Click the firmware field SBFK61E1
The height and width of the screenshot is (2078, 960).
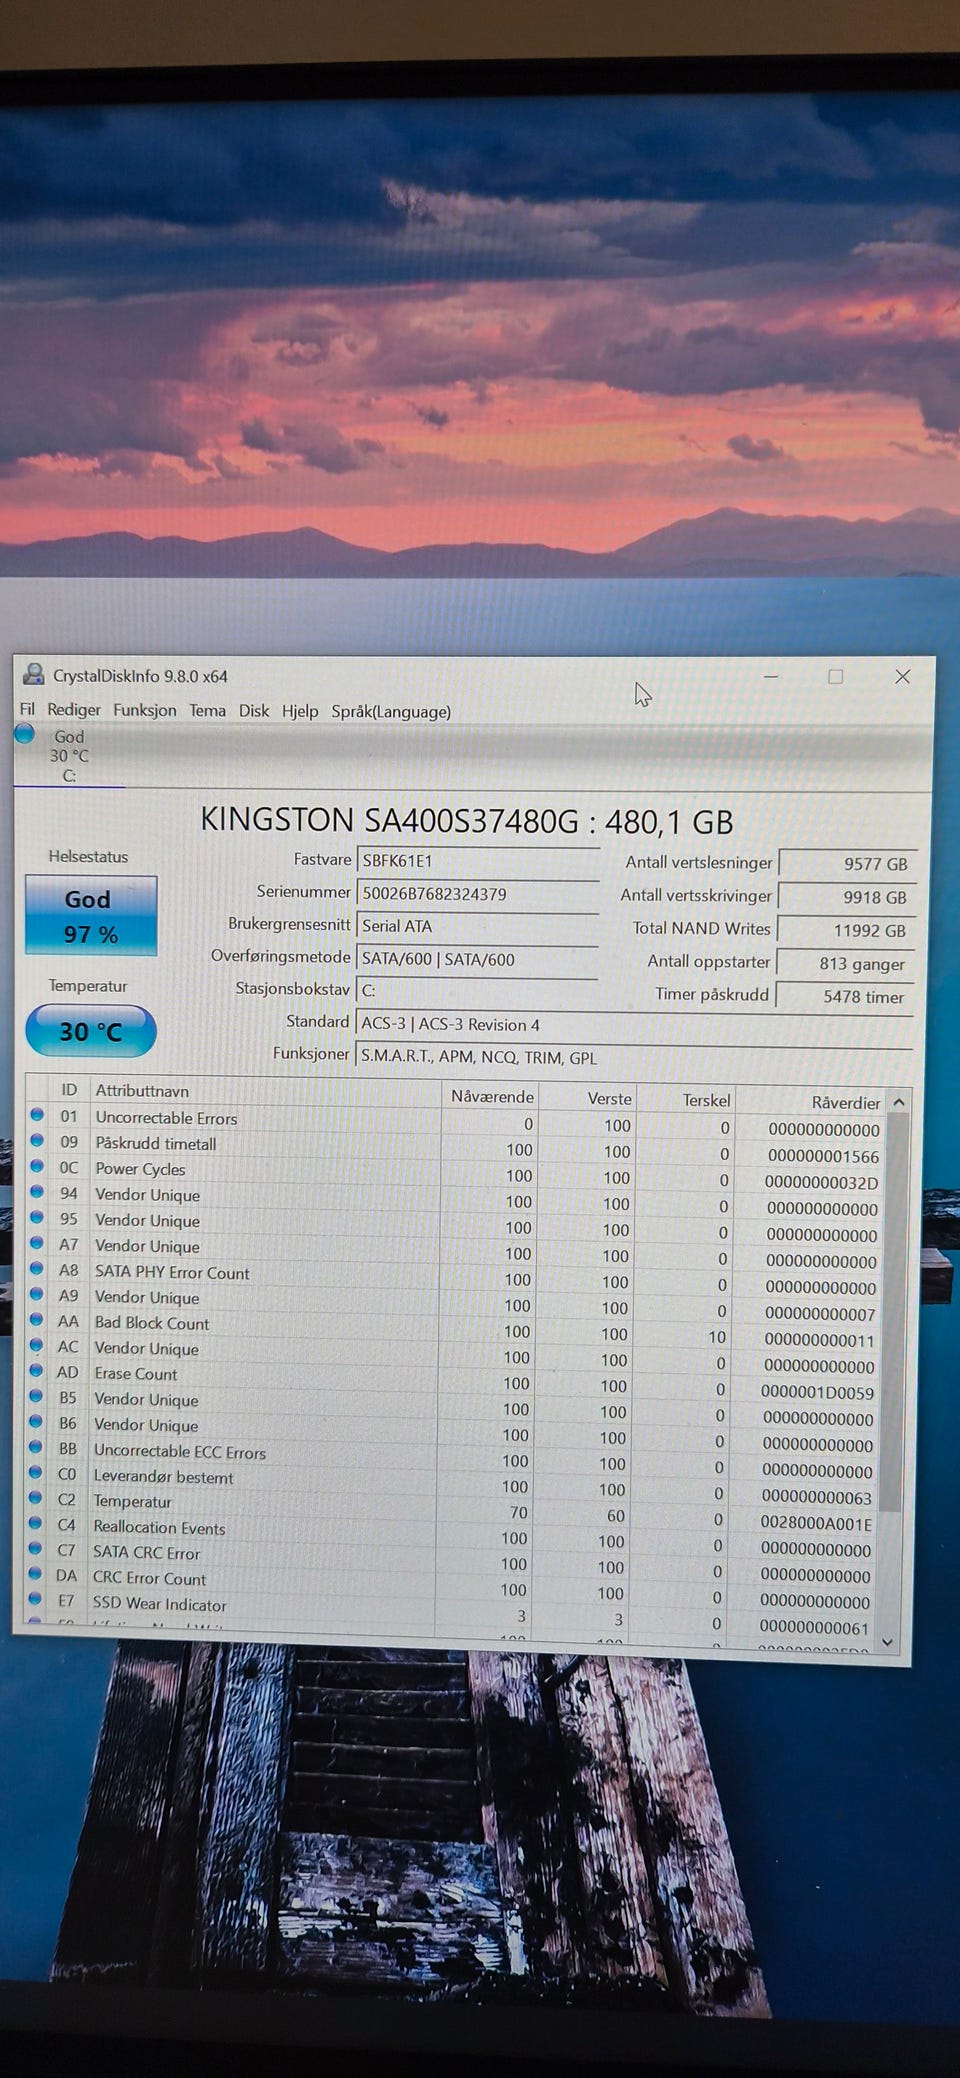(x=477, y=860)
